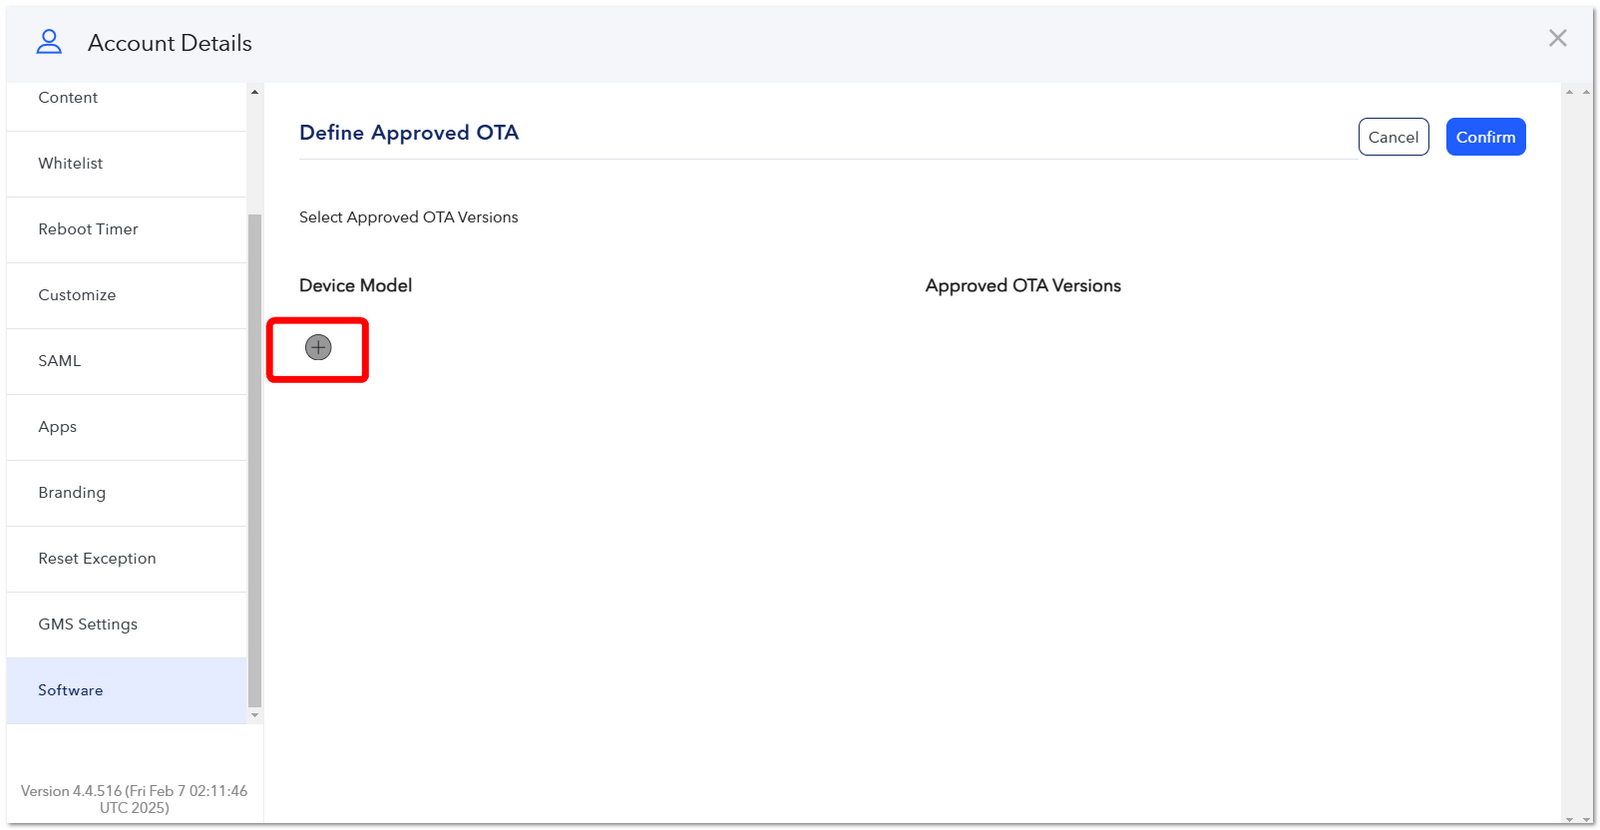Switch to the Apps section
This screenshot has width=1600, height=830.
point(126,427)
